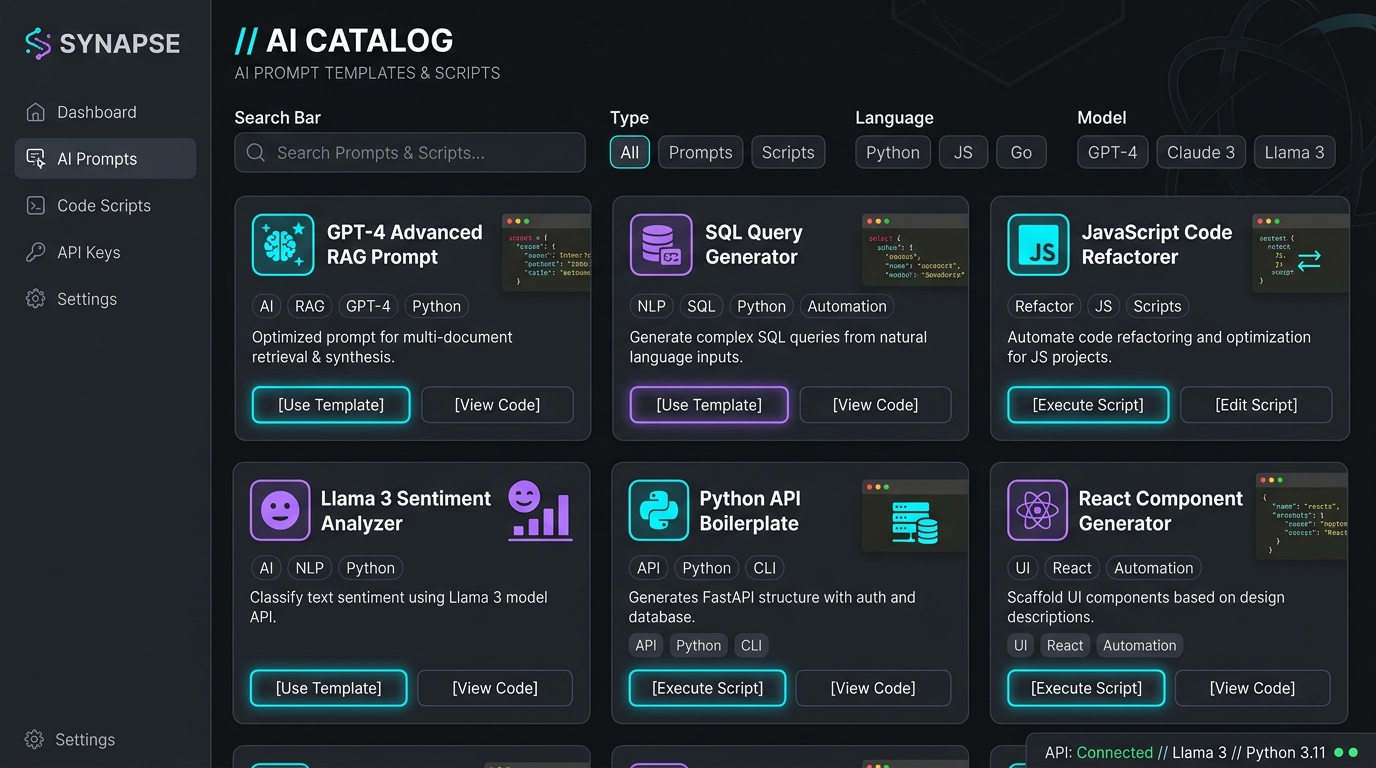The height and width of the screenshot is (768, 1376).
Task: Filter by GPT-4 model
Action: pyautogui.click(x=1113, y=153)
